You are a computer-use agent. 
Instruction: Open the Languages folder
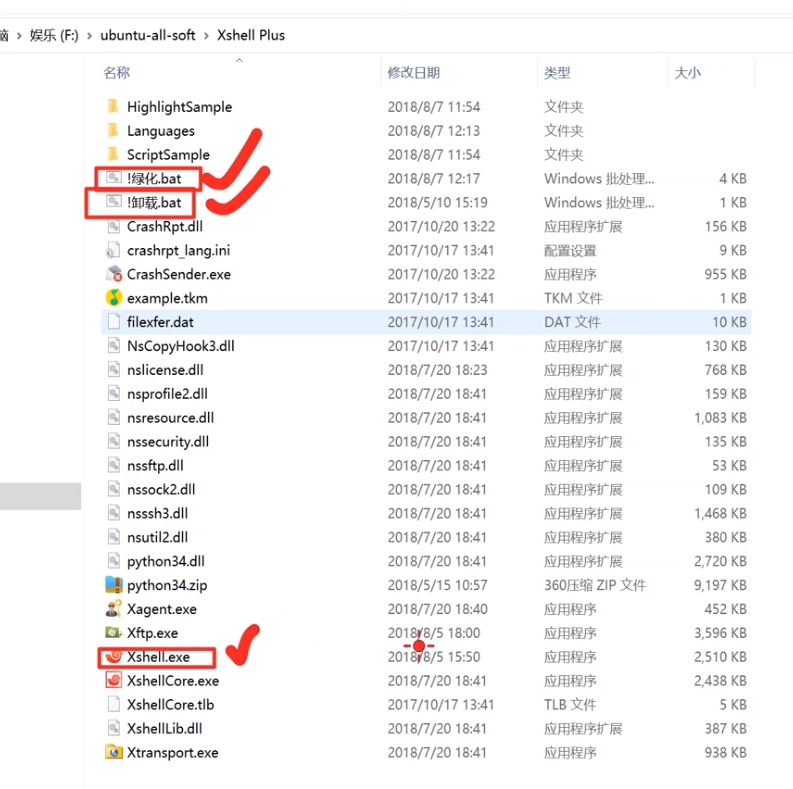coord(160,131)
